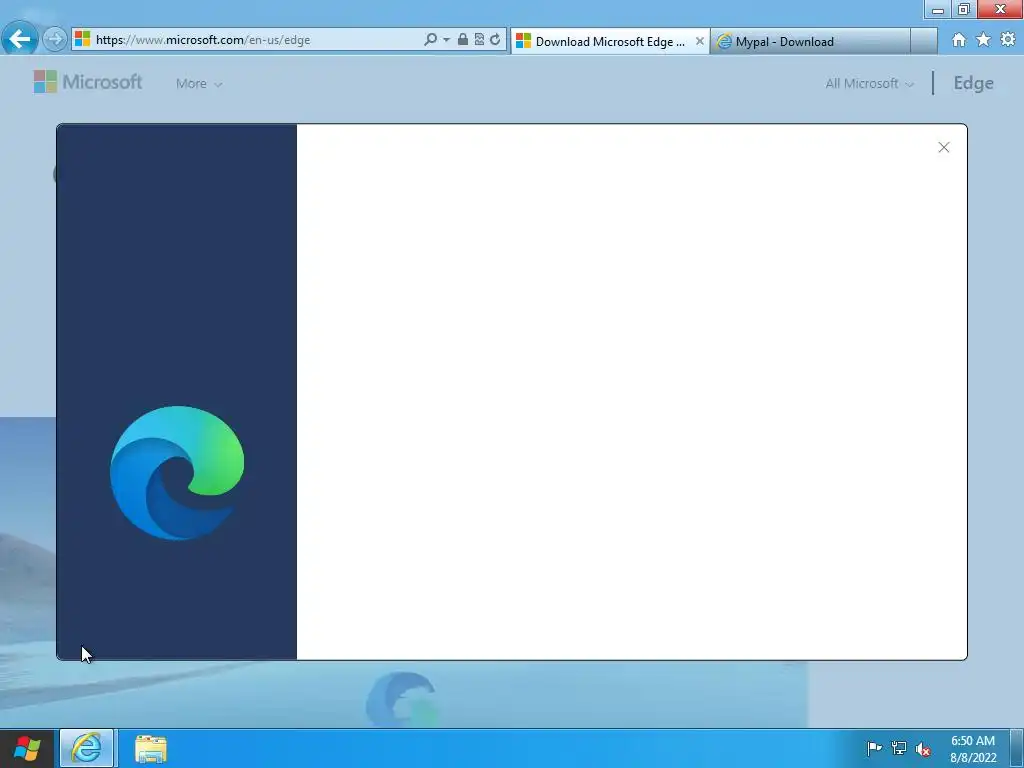Switch to the Mypal - Download tab
The width and height of the screenshot is (1024, 768).
point(810,41)
